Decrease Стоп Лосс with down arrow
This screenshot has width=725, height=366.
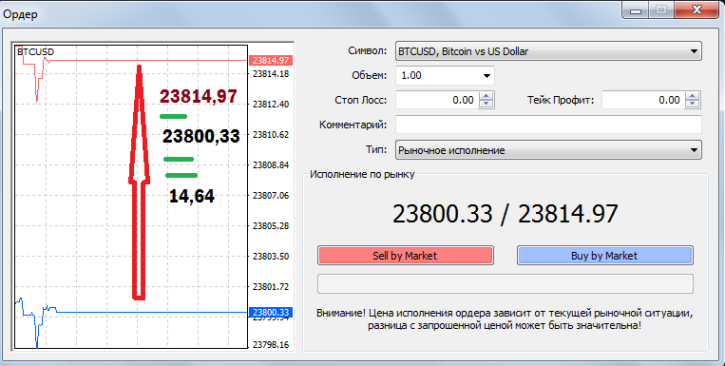[x=486, y=104]
